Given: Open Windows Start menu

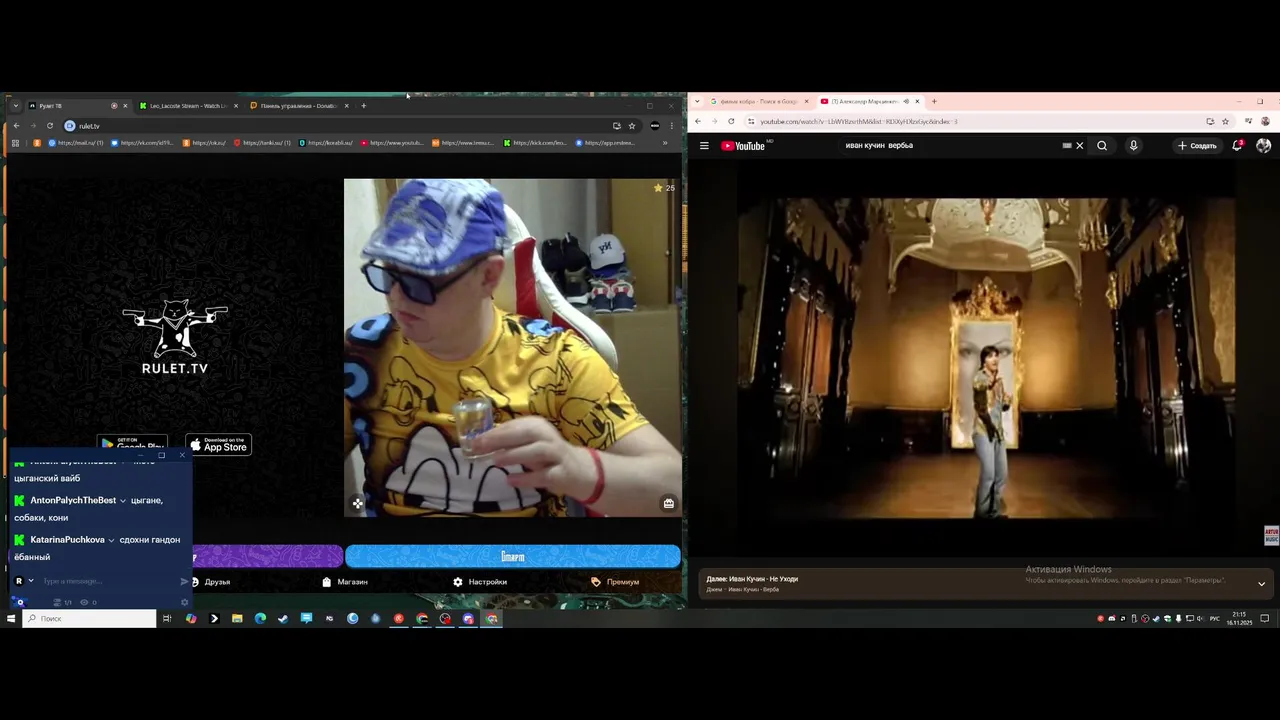Looking at the screenshot, I should pos(11,618).
